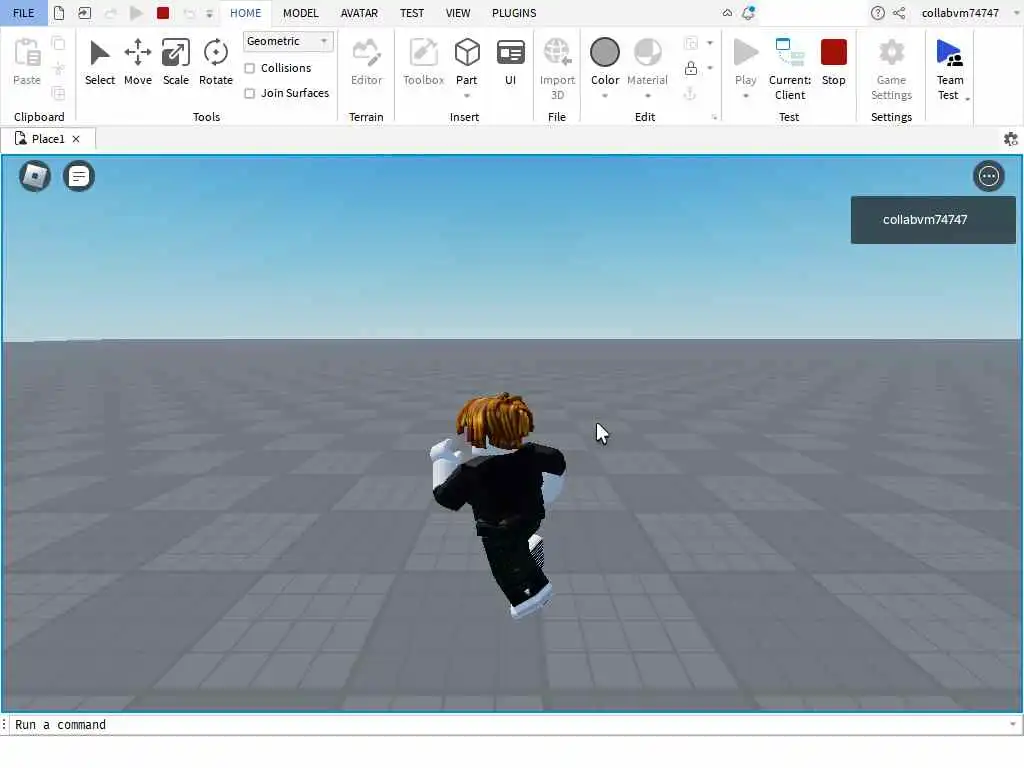This screenshot has width=1024, height=768.
Task: Expand the Material dropdown arrow
Action: [x=647, y=96]
